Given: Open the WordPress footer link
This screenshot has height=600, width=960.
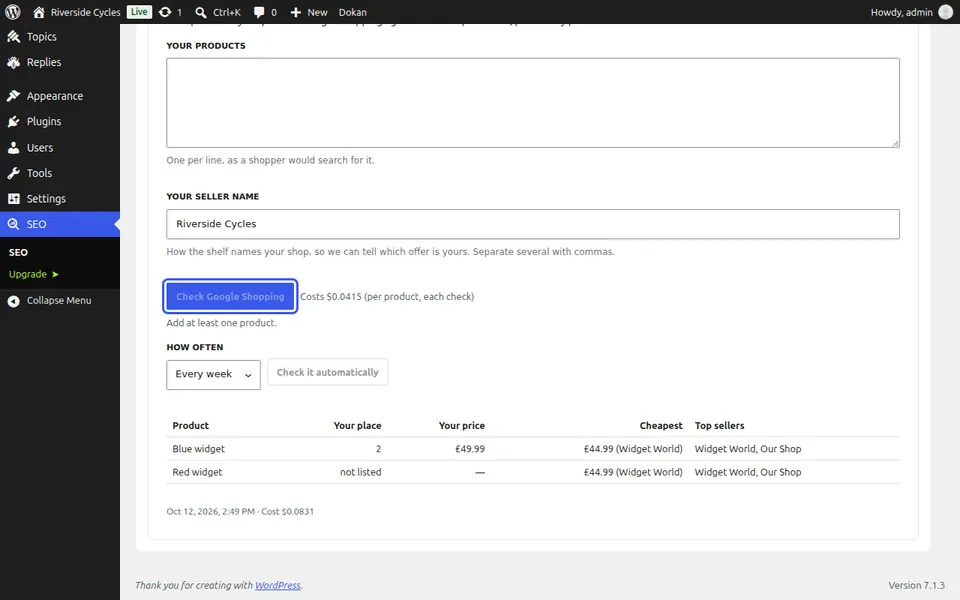Looking at the screenshot, I should tap(277, 585).
